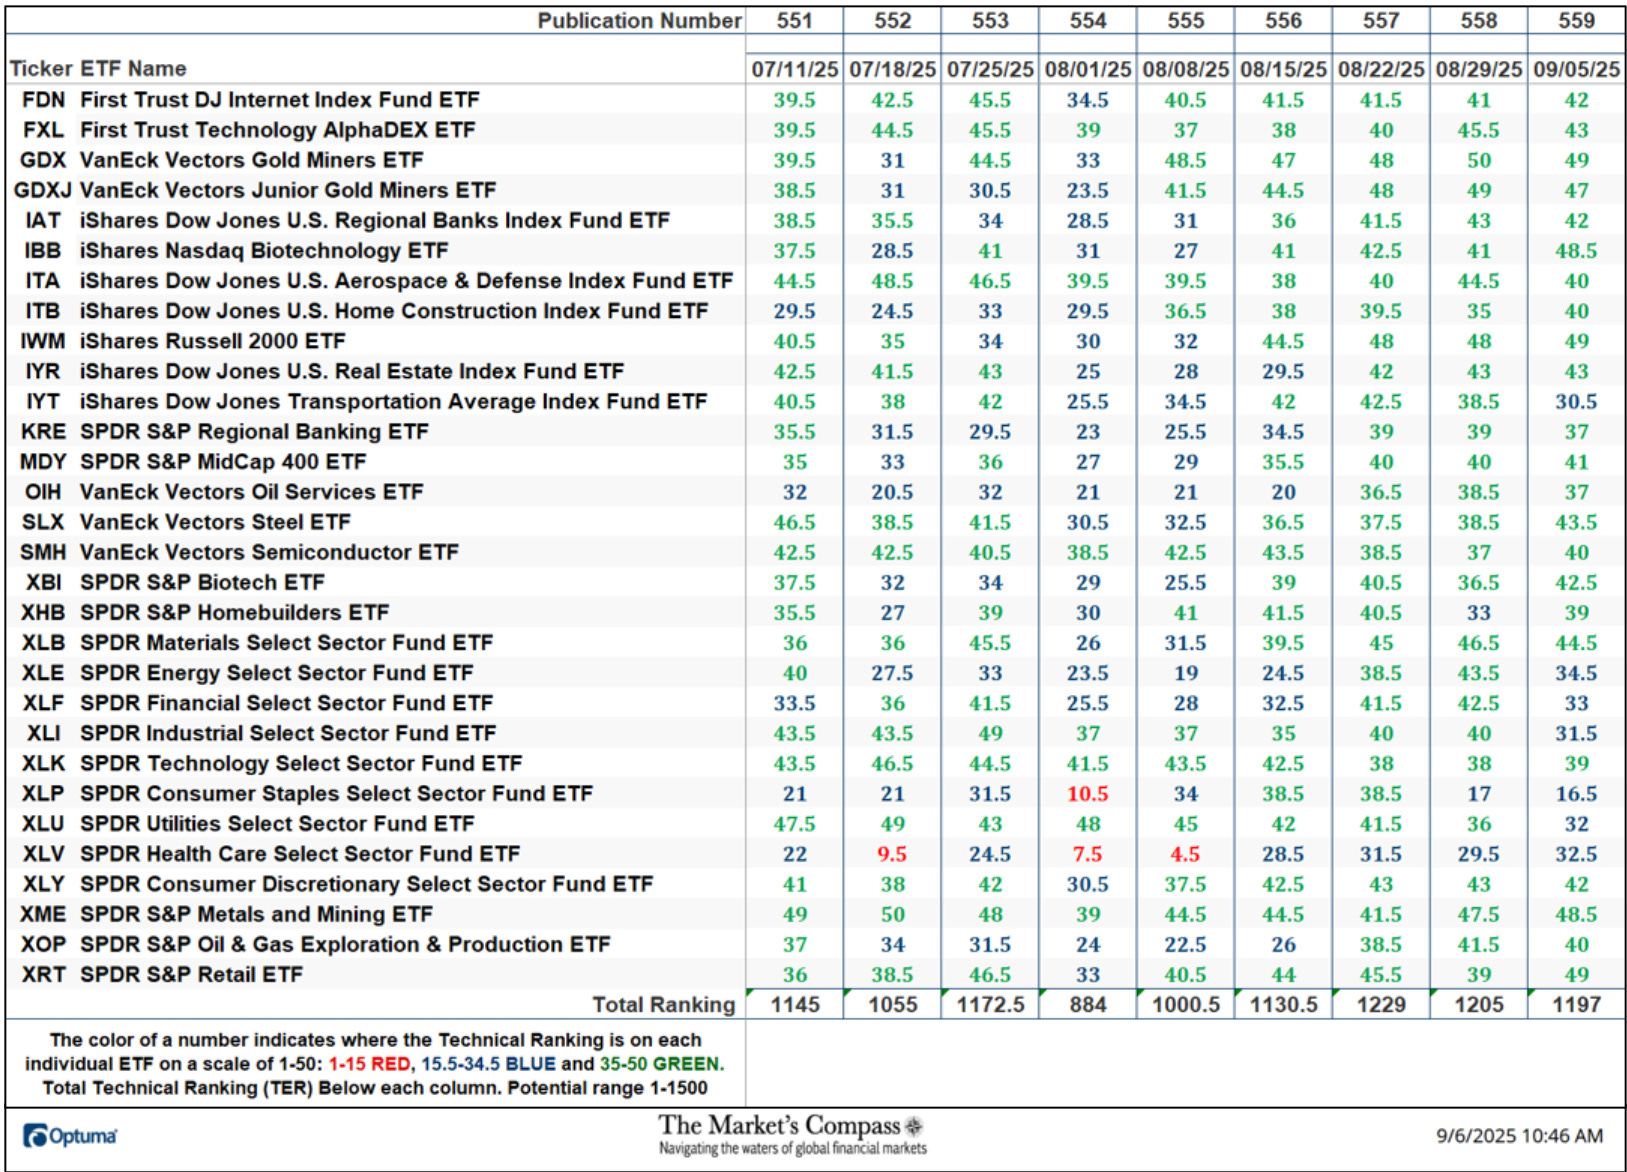
Task: Select the XLV ticker cell
Action: [x=43, y=854]
